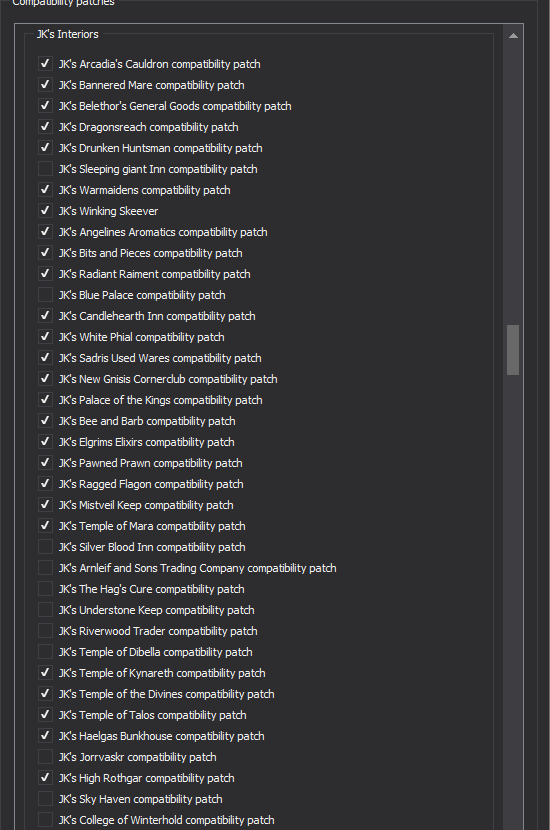Disable JK's Bannered Mare compatibility patch
The height and width of the screenshot is (830, 550).
click(46, 85)
